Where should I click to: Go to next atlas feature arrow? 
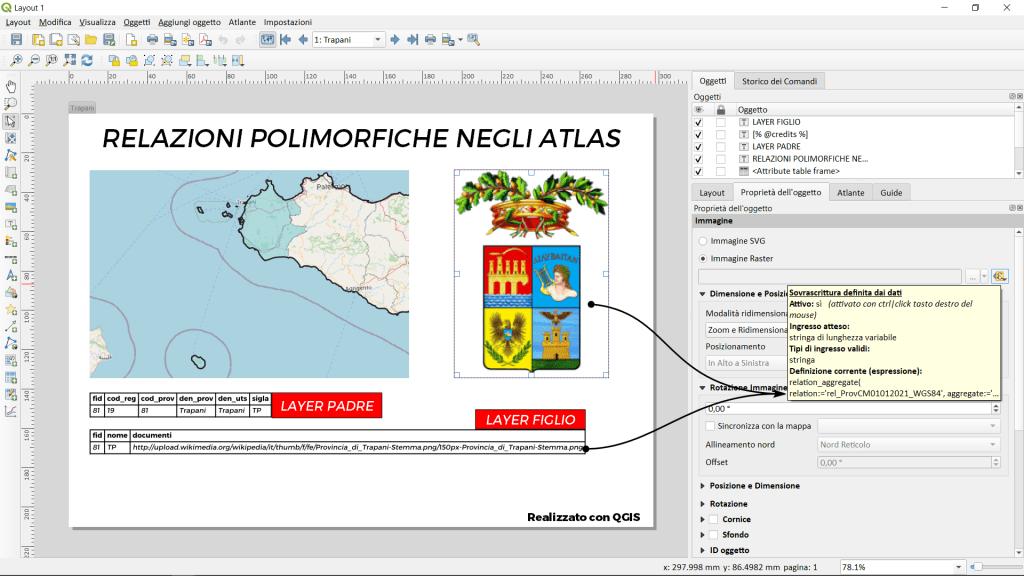(395, 40)
